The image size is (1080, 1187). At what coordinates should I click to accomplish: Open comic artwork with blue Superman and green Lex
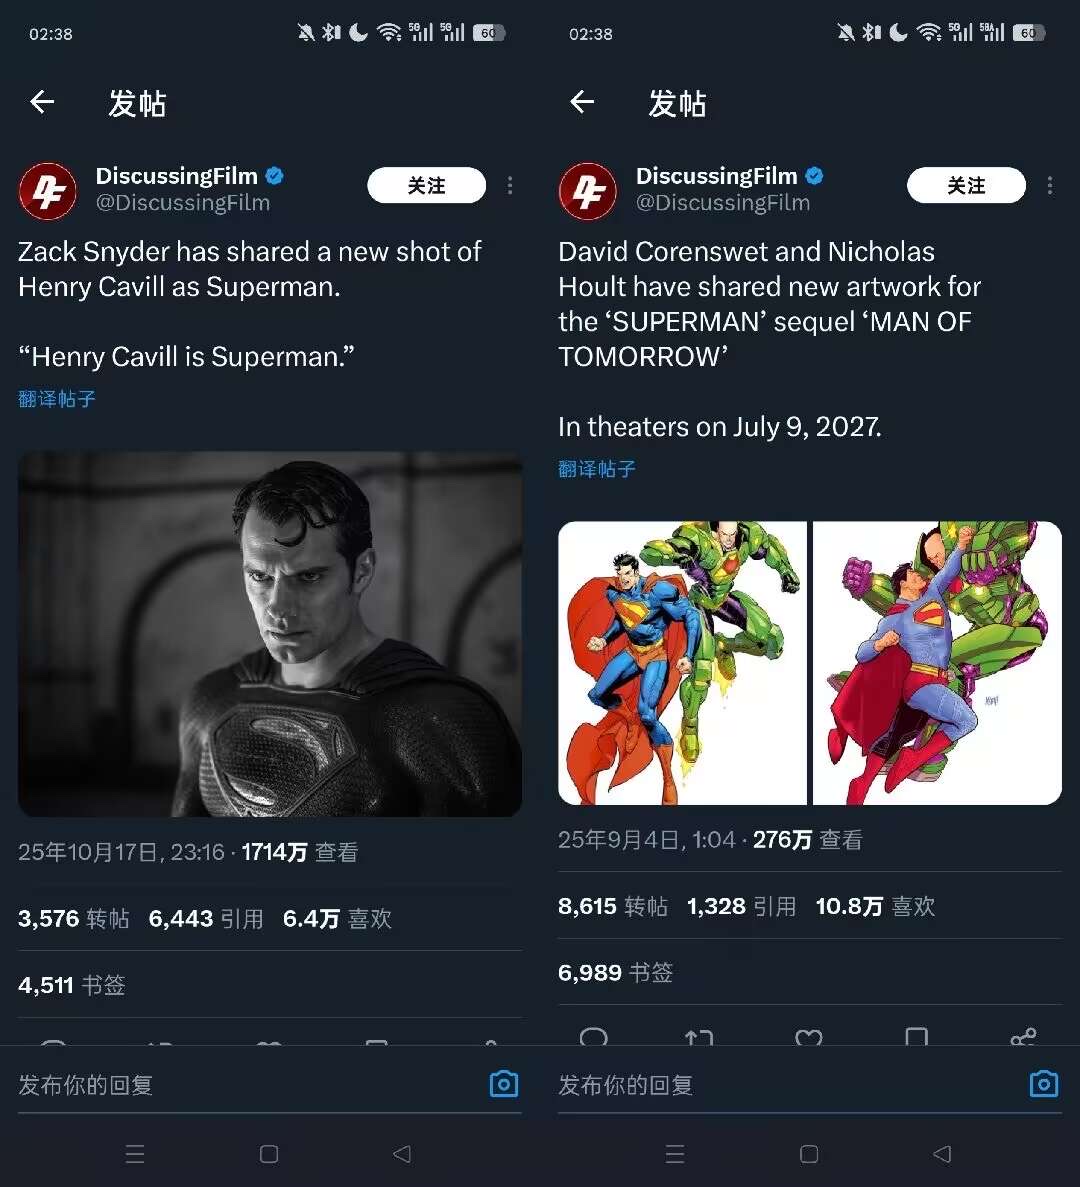pos(682,662)
